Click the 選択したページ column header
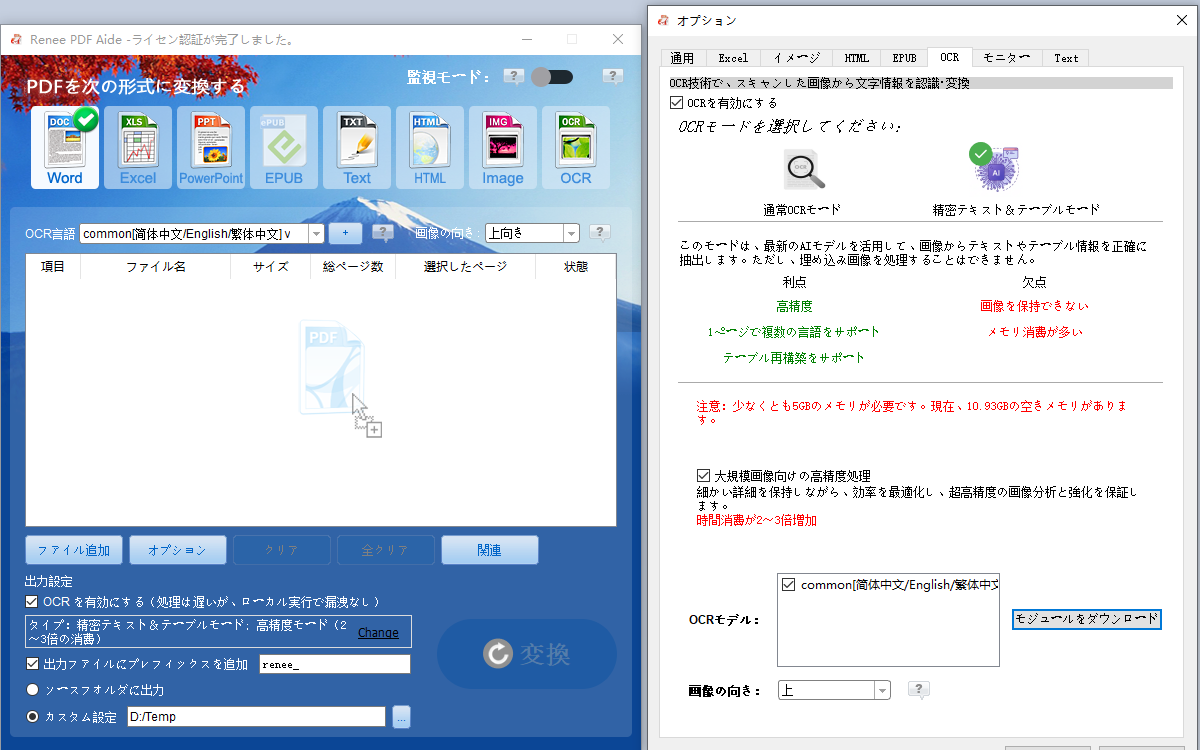Viewport: 1200px width, 750px height. pyautogui.click(x=465, y=267)
